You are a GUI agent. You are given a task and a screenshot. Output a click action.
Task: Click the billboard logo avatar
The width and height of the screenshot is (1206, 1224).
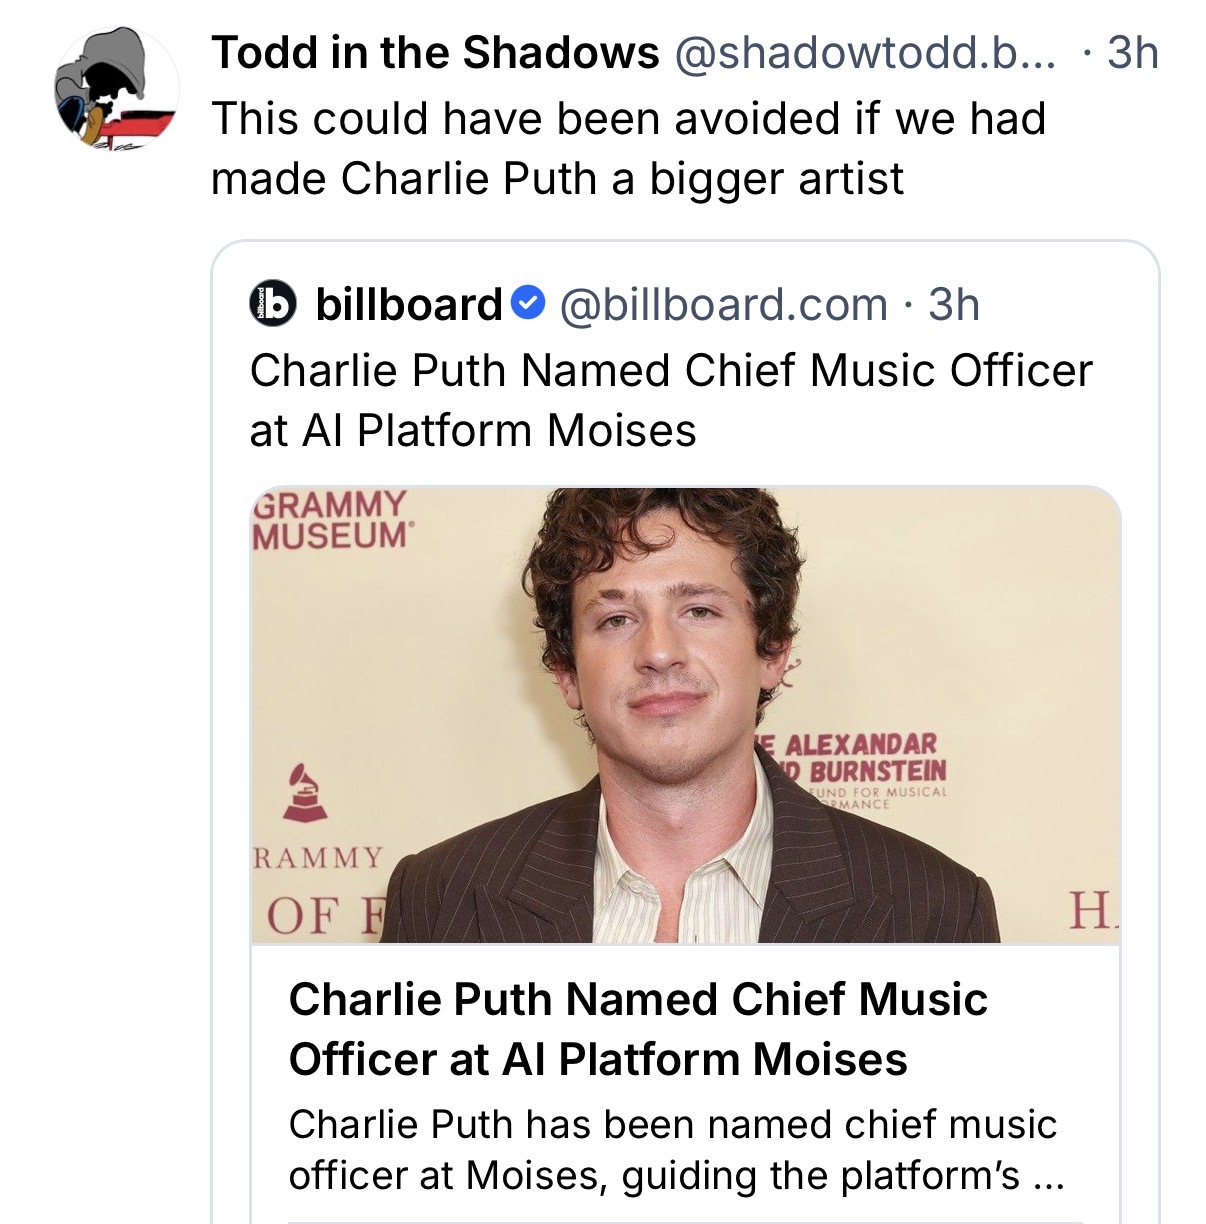point(272,304)
